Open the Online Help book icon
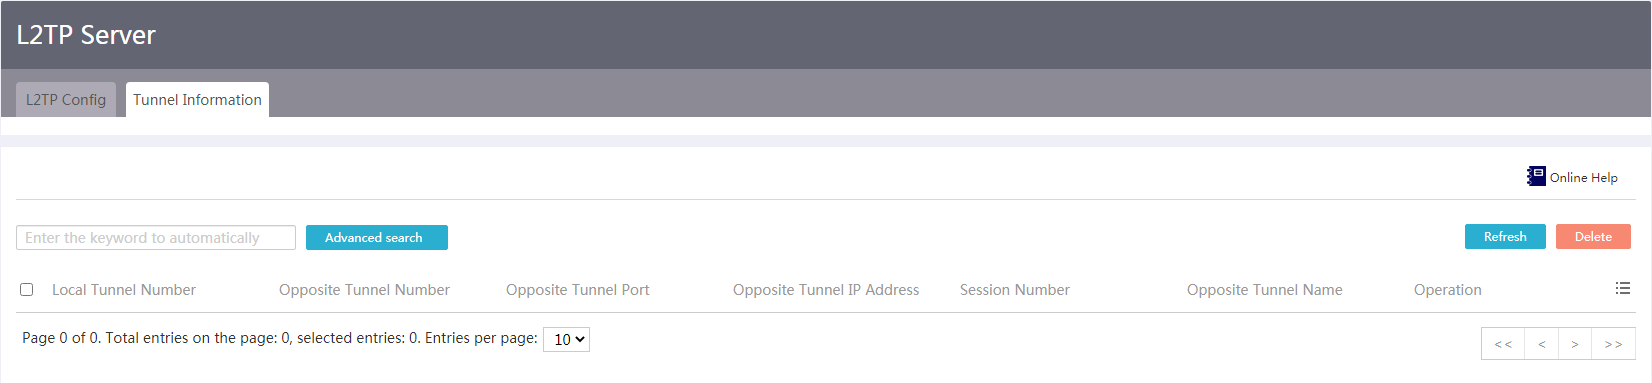Screen dimensions: 1652x383 point(1536,176)
